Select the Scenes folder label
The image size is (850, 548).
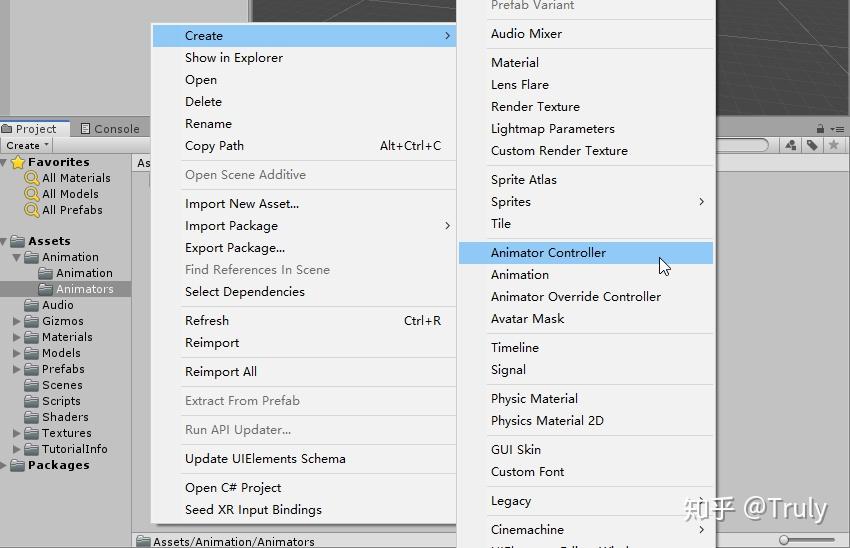[x=62, y=385]
